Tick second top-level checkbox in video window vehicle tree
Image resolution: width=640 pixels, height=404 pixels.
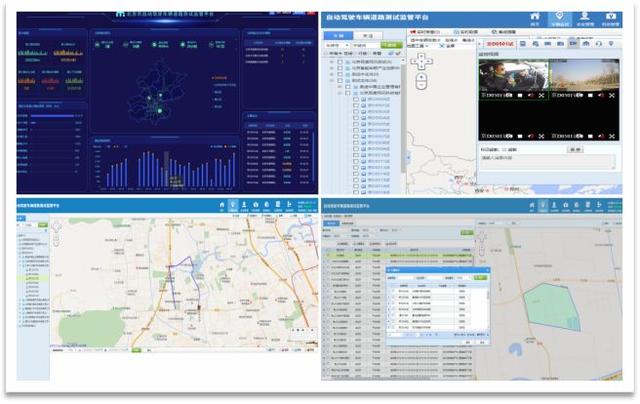tap(340, 68)
